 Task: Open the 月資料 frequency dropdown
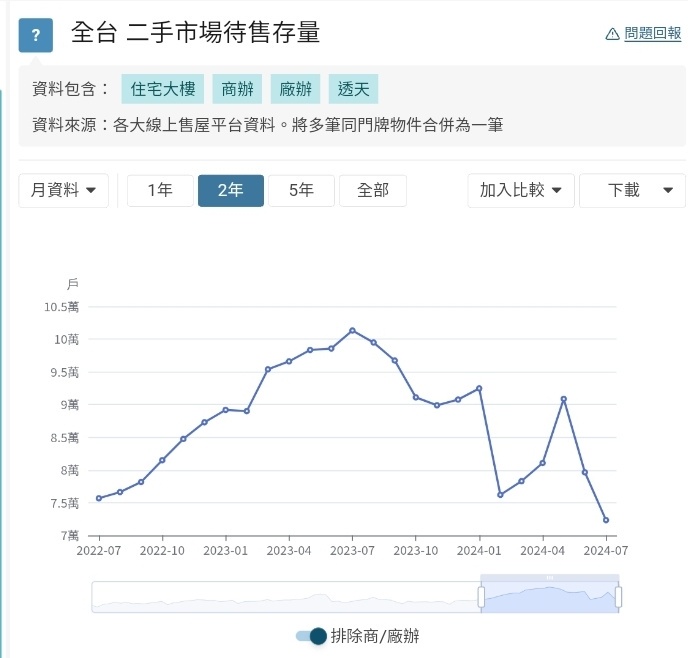pos(64,191)
